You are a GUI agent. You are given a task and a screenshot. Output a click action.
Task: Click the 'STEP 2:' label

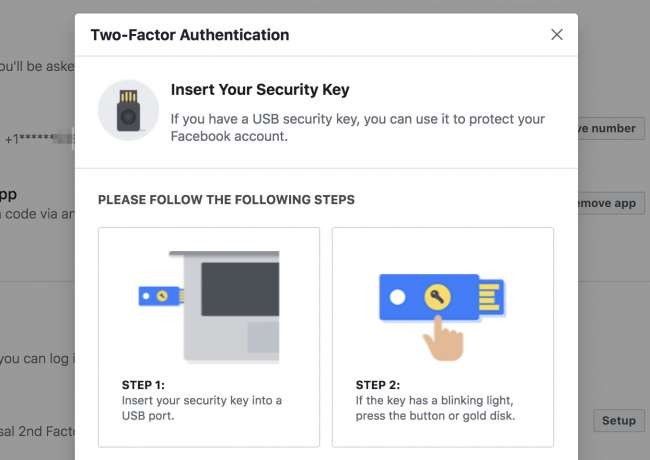377,384
